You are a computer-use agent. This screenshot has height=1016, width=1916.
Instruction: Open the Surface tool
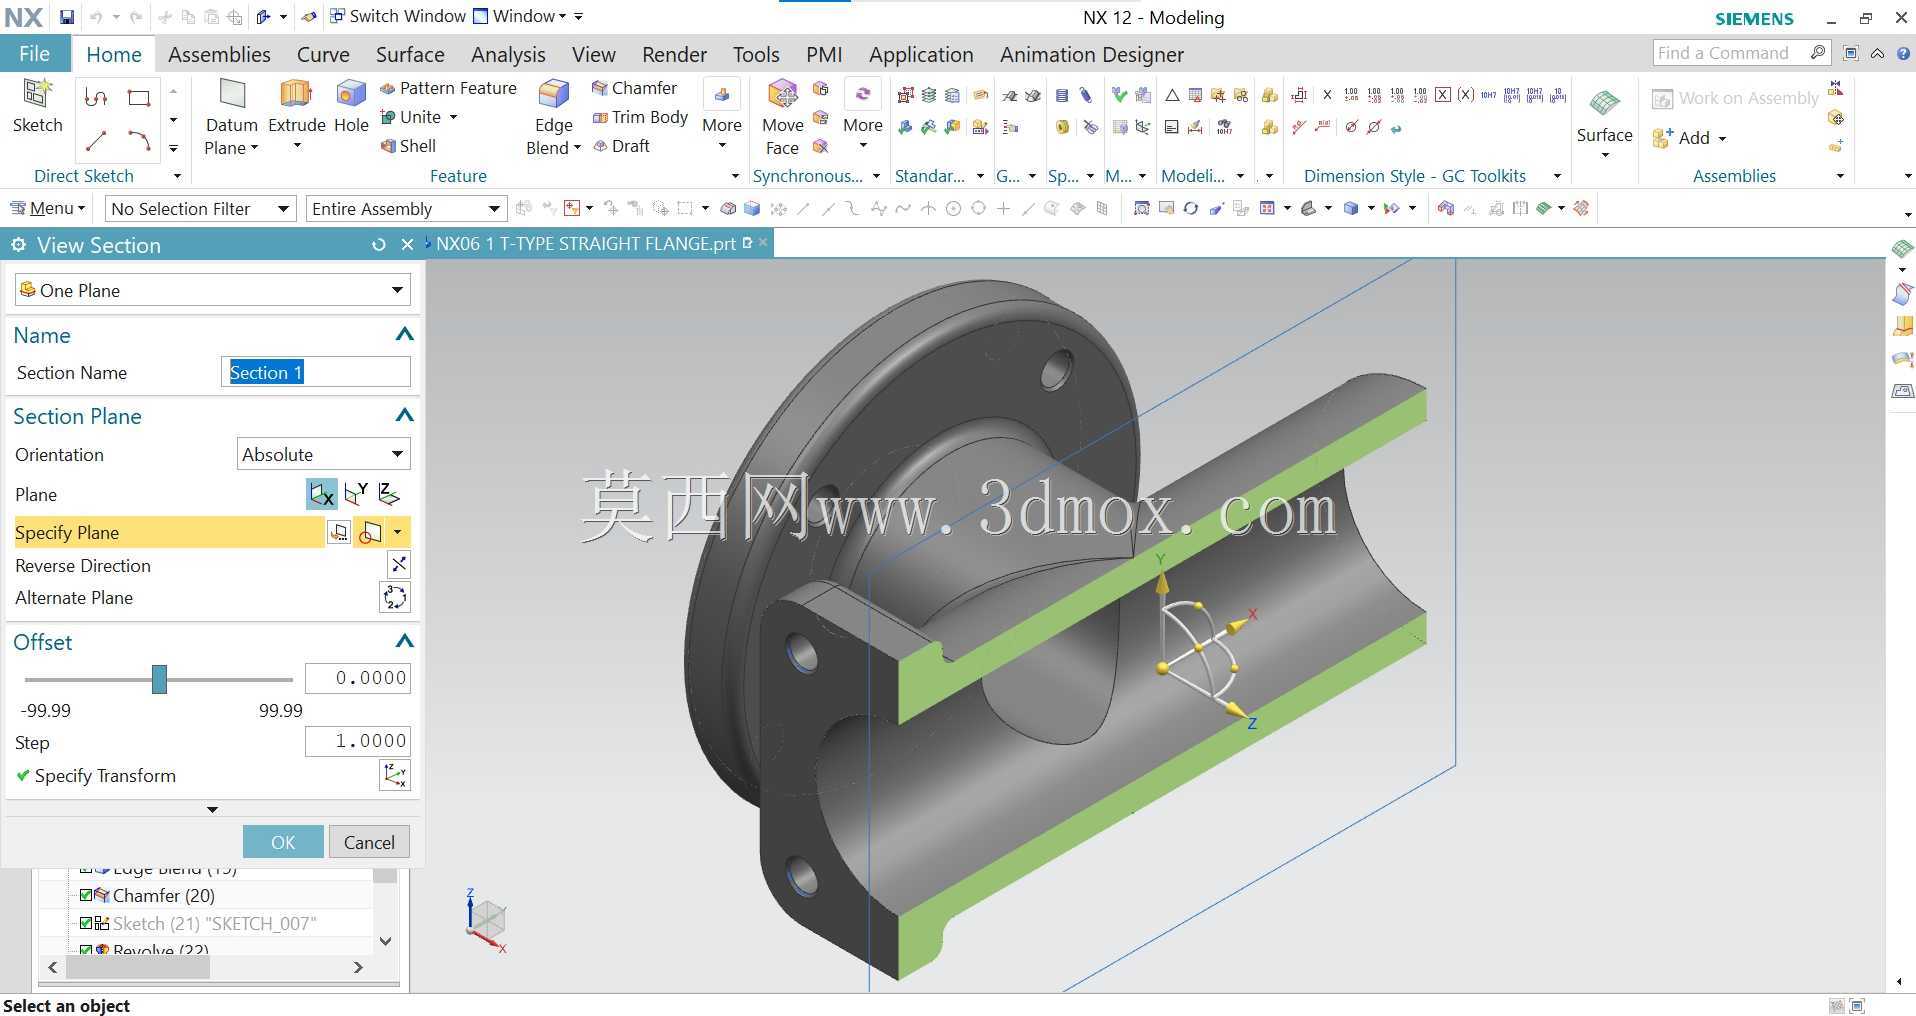coord(1604,115)
